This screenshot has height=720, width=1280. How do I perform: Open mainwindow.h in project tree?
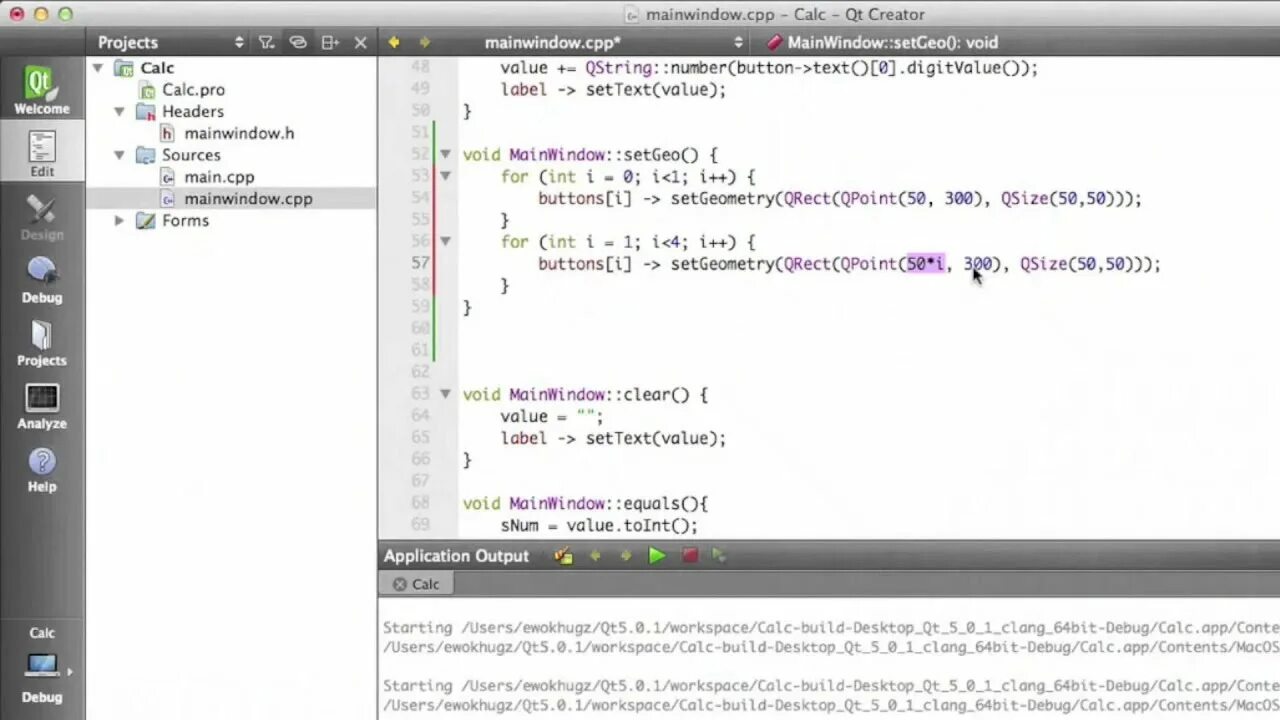click(x=238, y=133)
